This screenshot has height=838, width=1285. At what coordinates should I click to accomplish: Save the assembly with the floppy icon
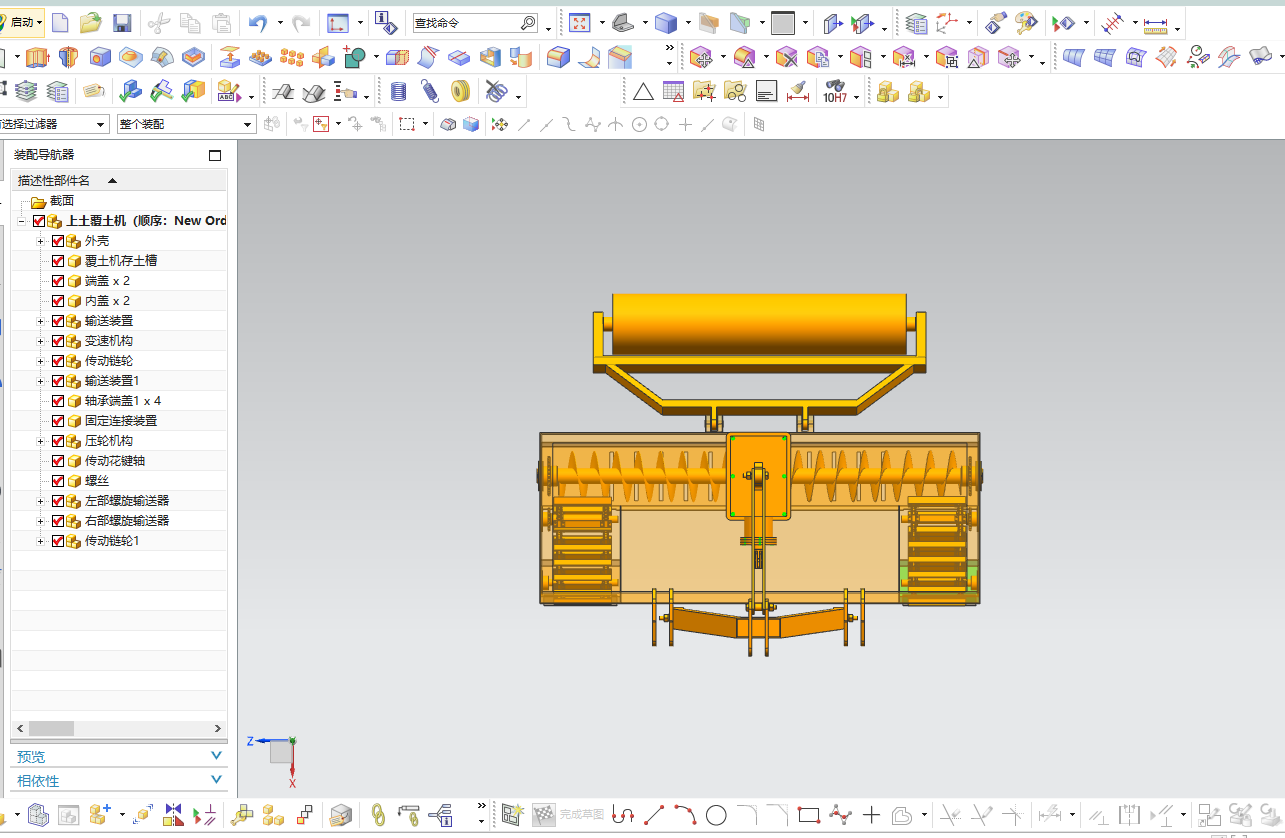pyautogui.click(x=121, y=22)
